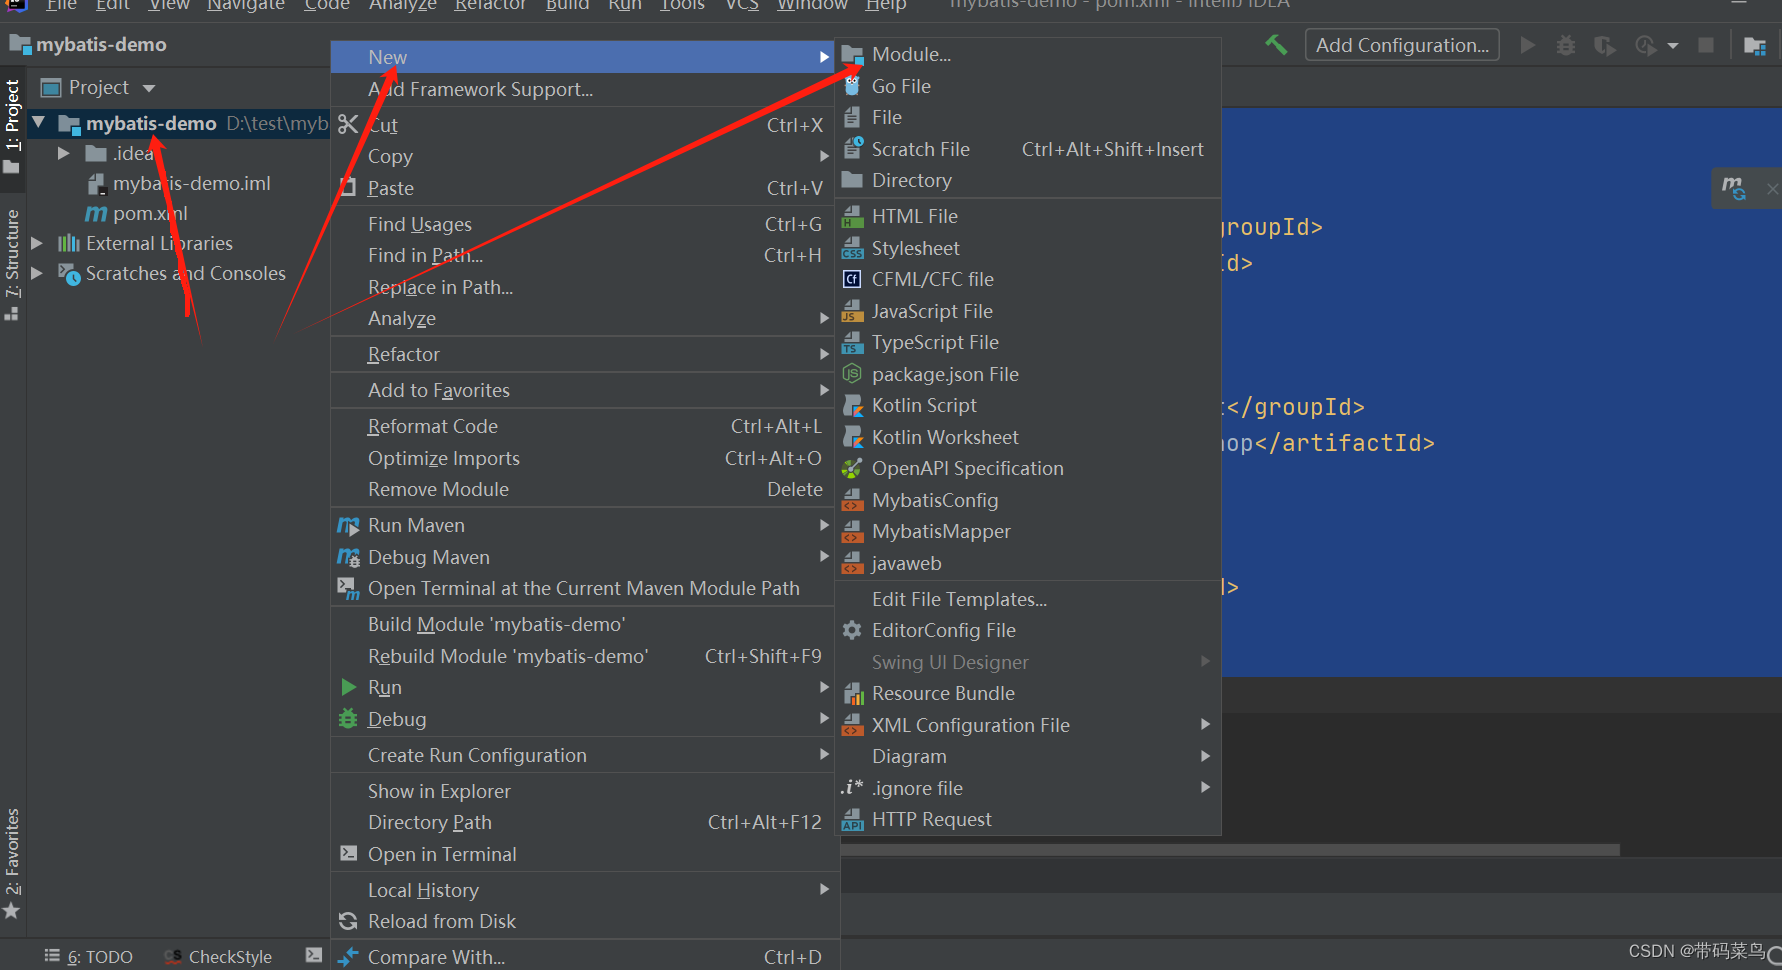Open the Refactor submenu arrow
The width and height of the screenshot is (1782, 970).
(824, 354)
